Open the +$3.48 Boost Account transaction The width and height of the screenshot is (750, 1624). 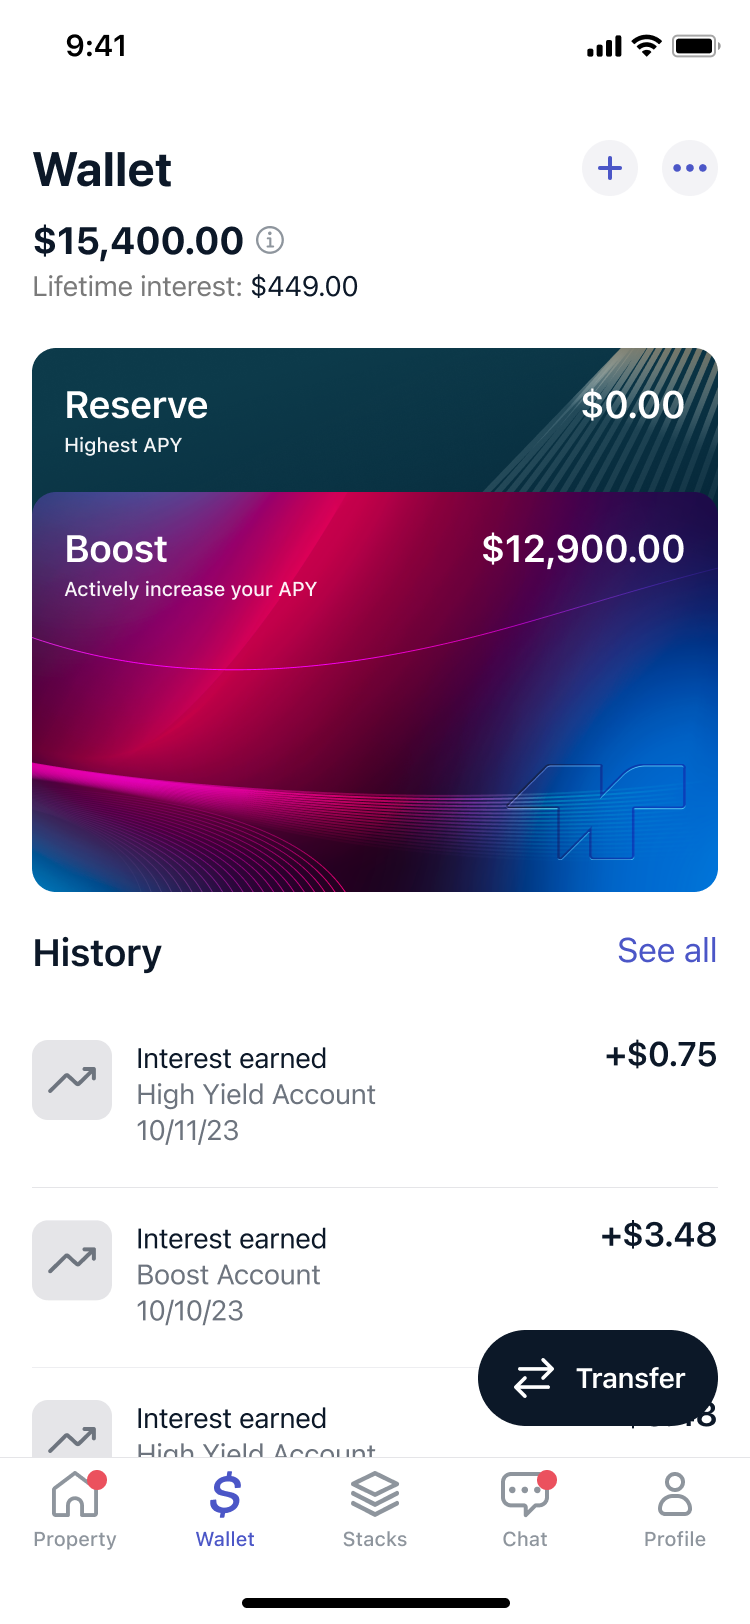(375, 1274)
